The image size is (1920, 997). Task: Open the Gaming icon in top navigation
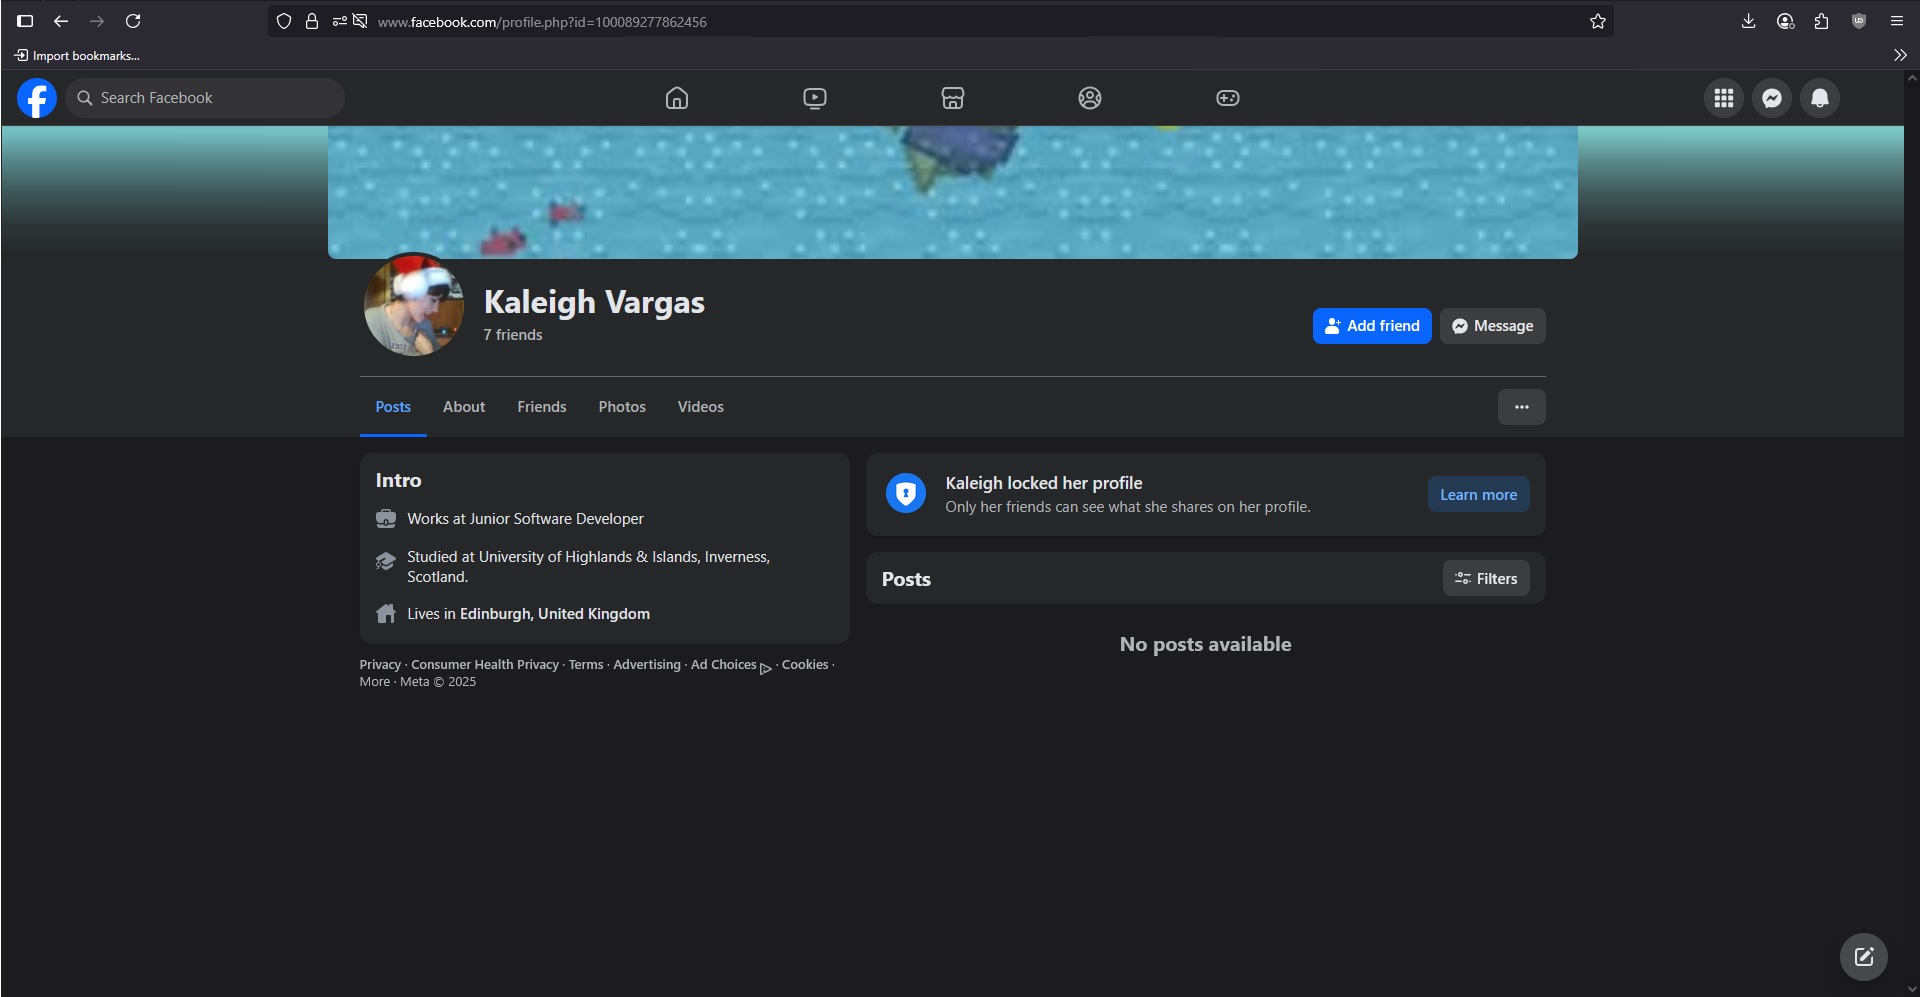click(1228, 98)
